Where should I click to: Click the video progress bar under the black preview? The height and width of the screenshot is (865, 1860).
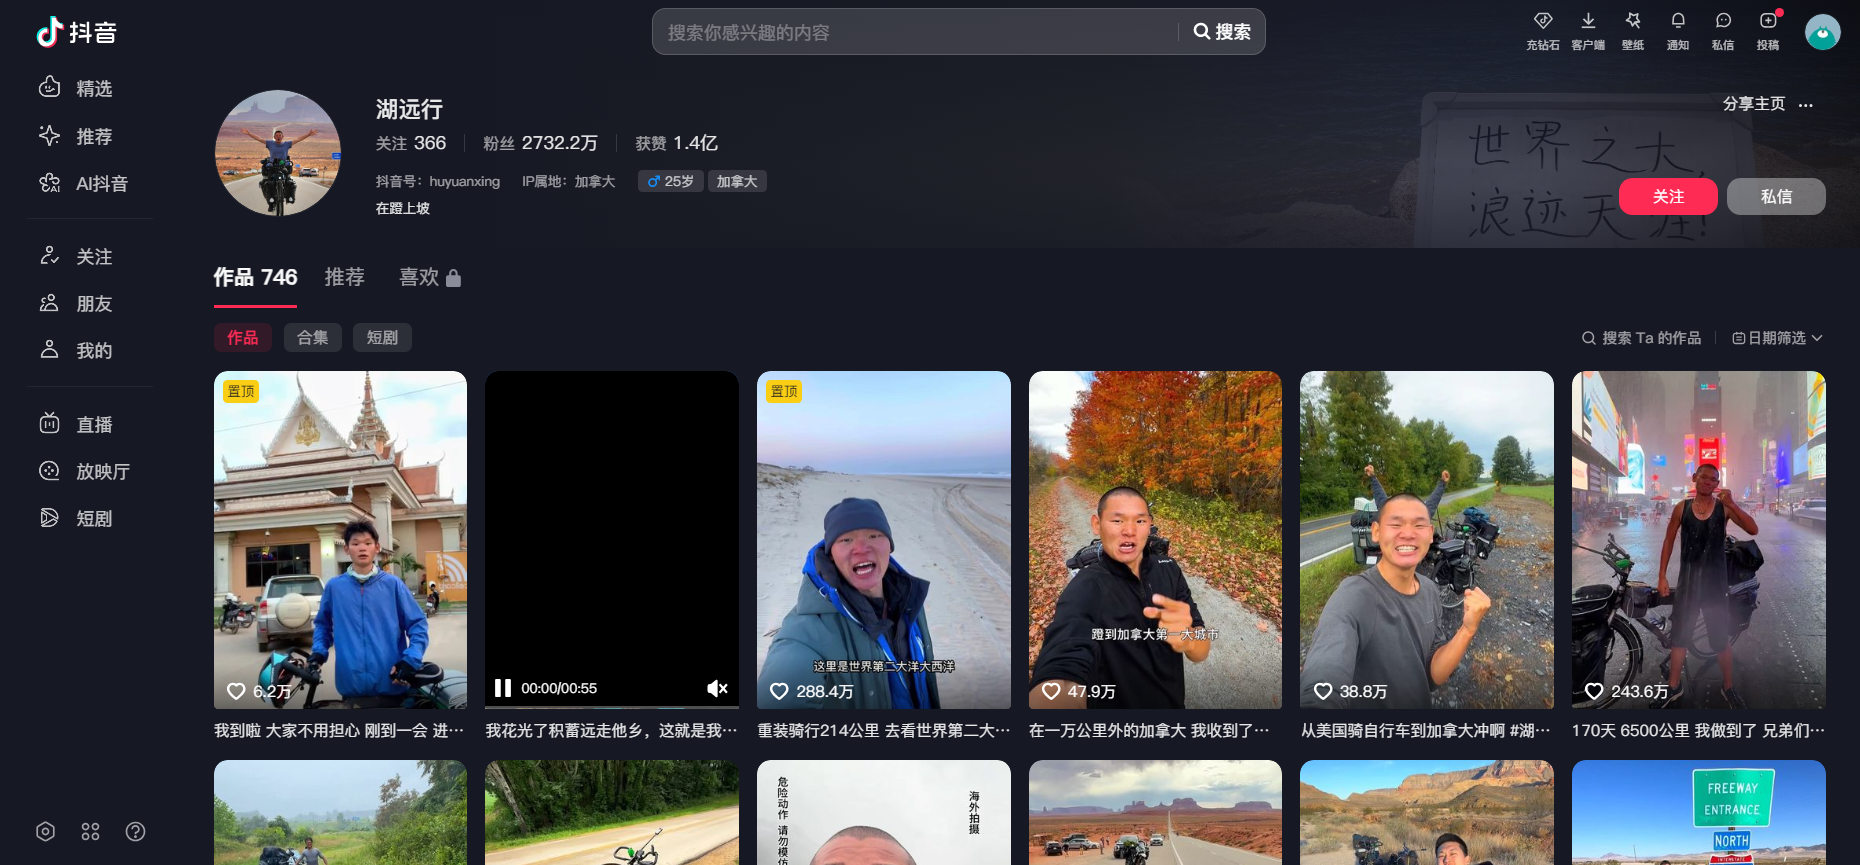pyautogui.click(x=612, y=707)
